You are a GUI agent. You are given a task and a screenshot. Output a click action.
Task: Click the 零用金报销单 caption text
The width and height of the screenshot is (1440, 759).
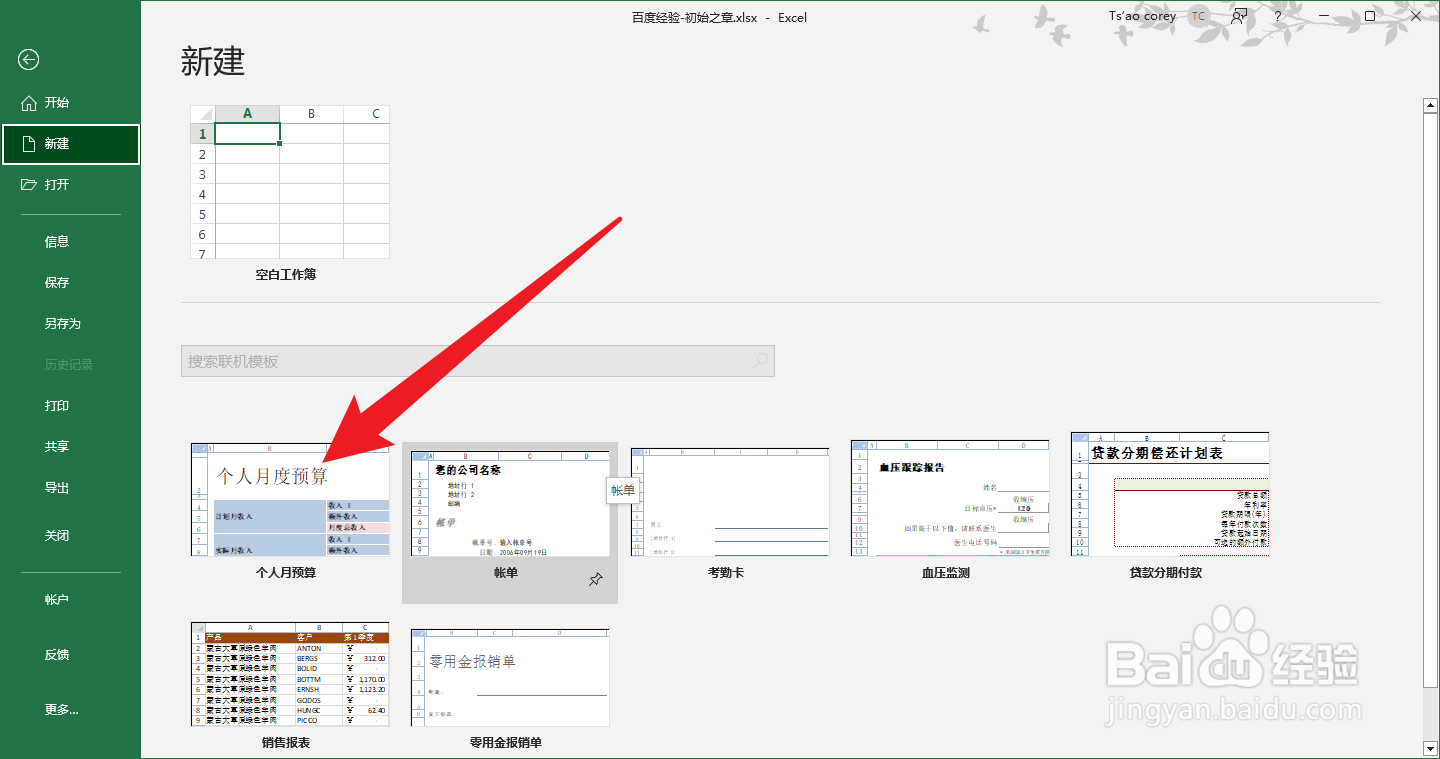tap(506, 743)
